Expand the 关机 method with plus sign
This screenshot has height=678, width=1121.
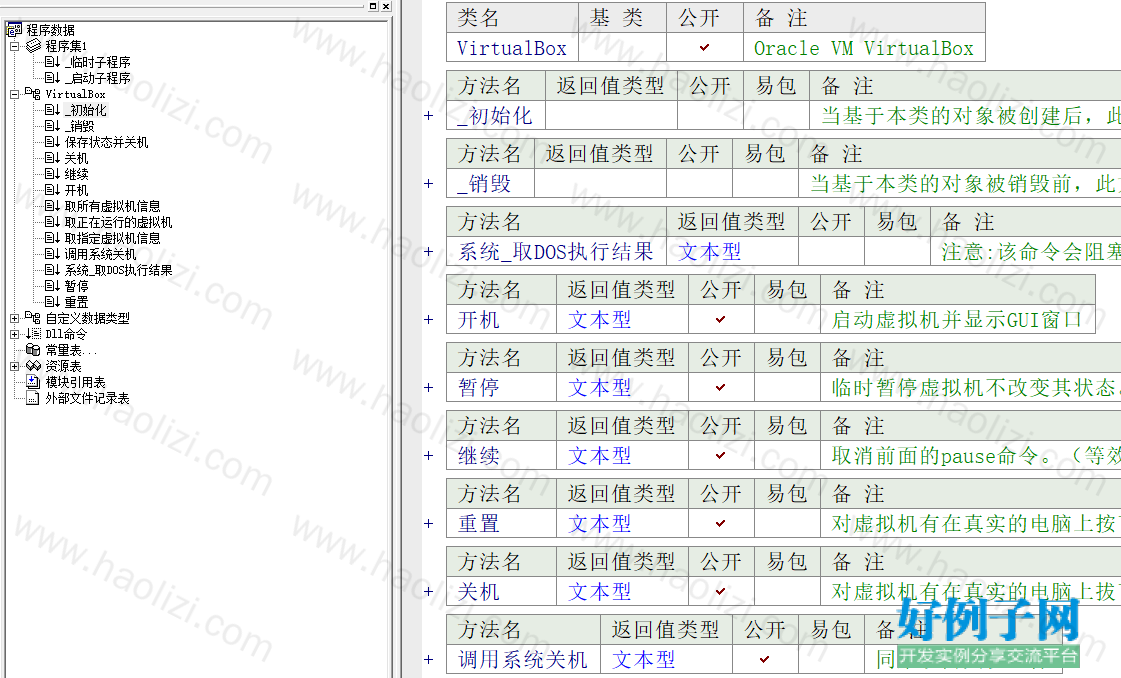click(x=429, y=591)
